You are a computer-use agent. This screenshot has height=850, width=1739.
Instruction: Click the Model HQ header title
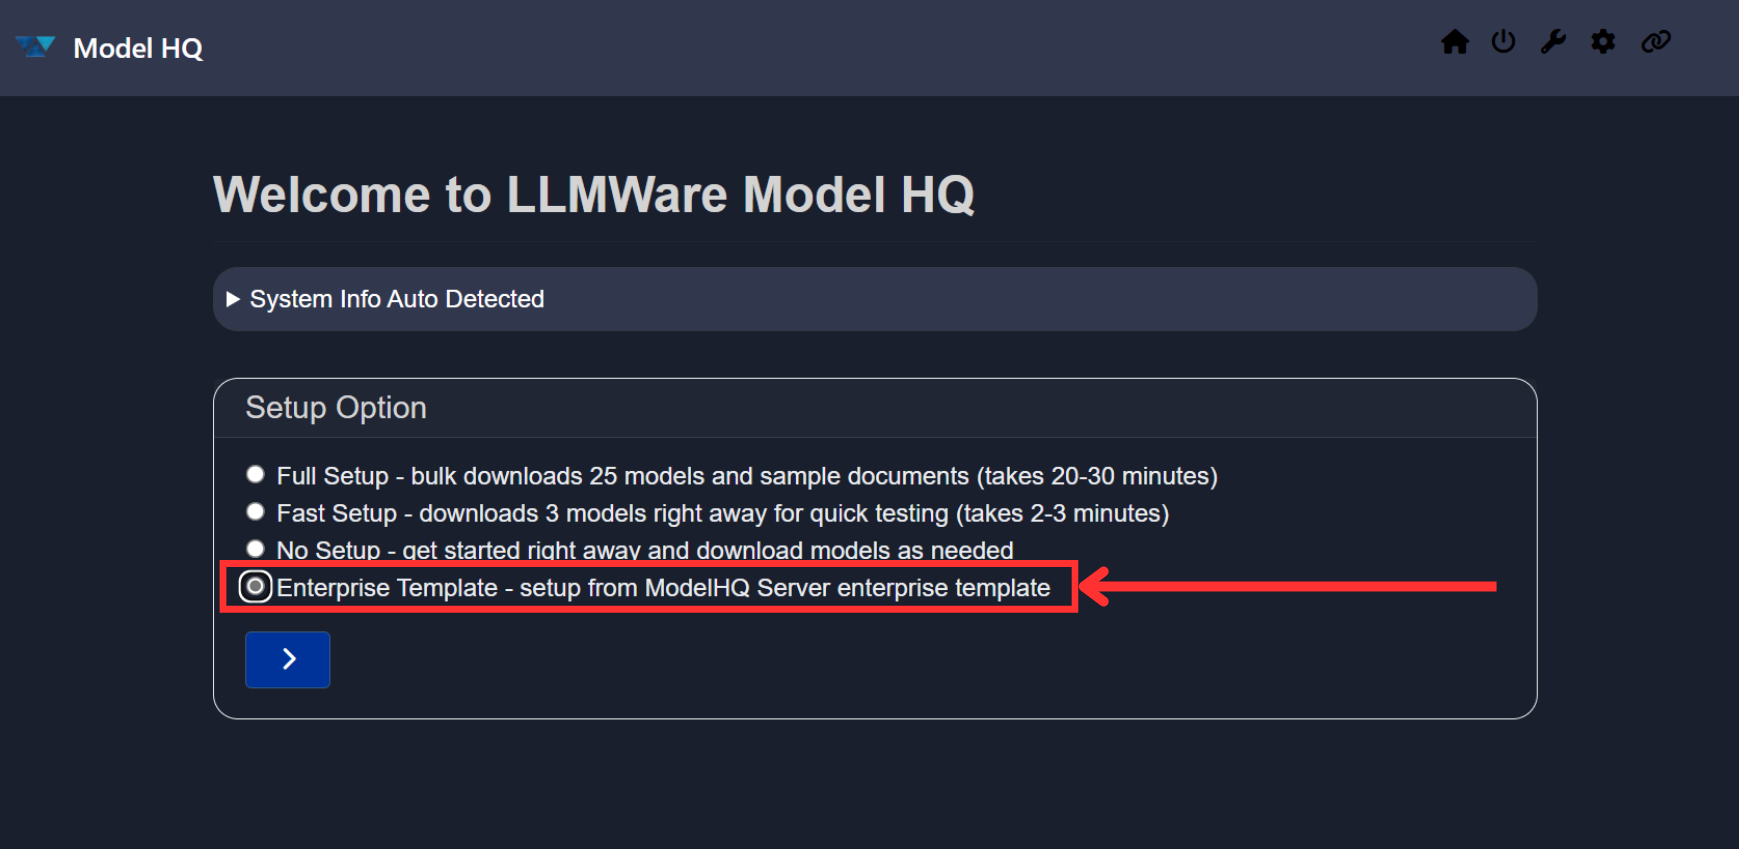(x=138, y=48)
